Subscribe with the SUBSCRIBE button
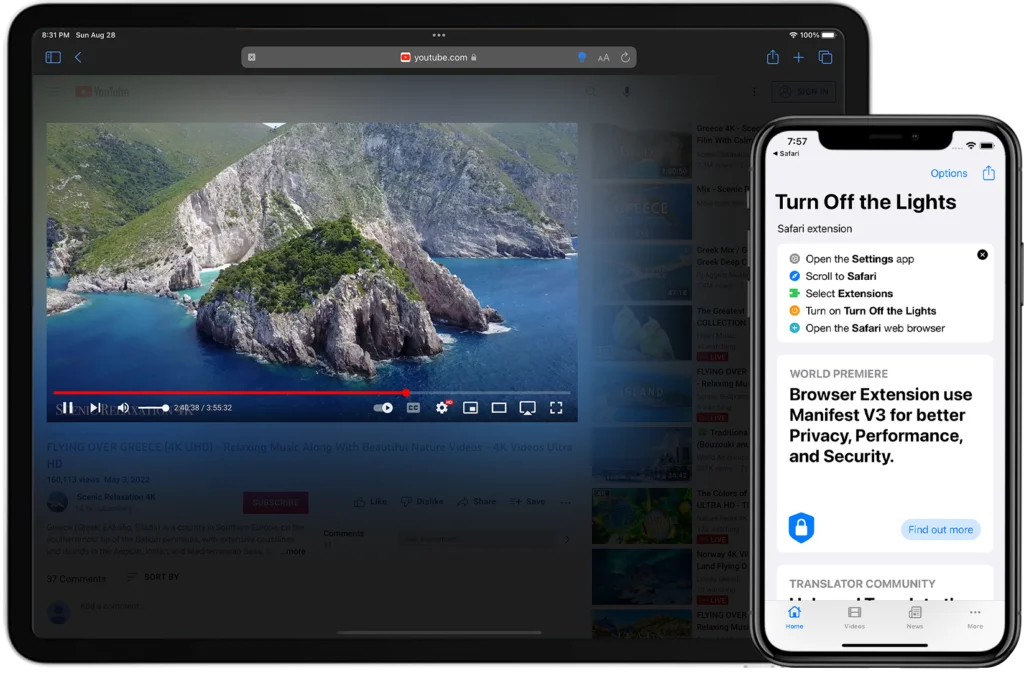Viewport: 1024px width, 674px height. (x=276, y=502)
